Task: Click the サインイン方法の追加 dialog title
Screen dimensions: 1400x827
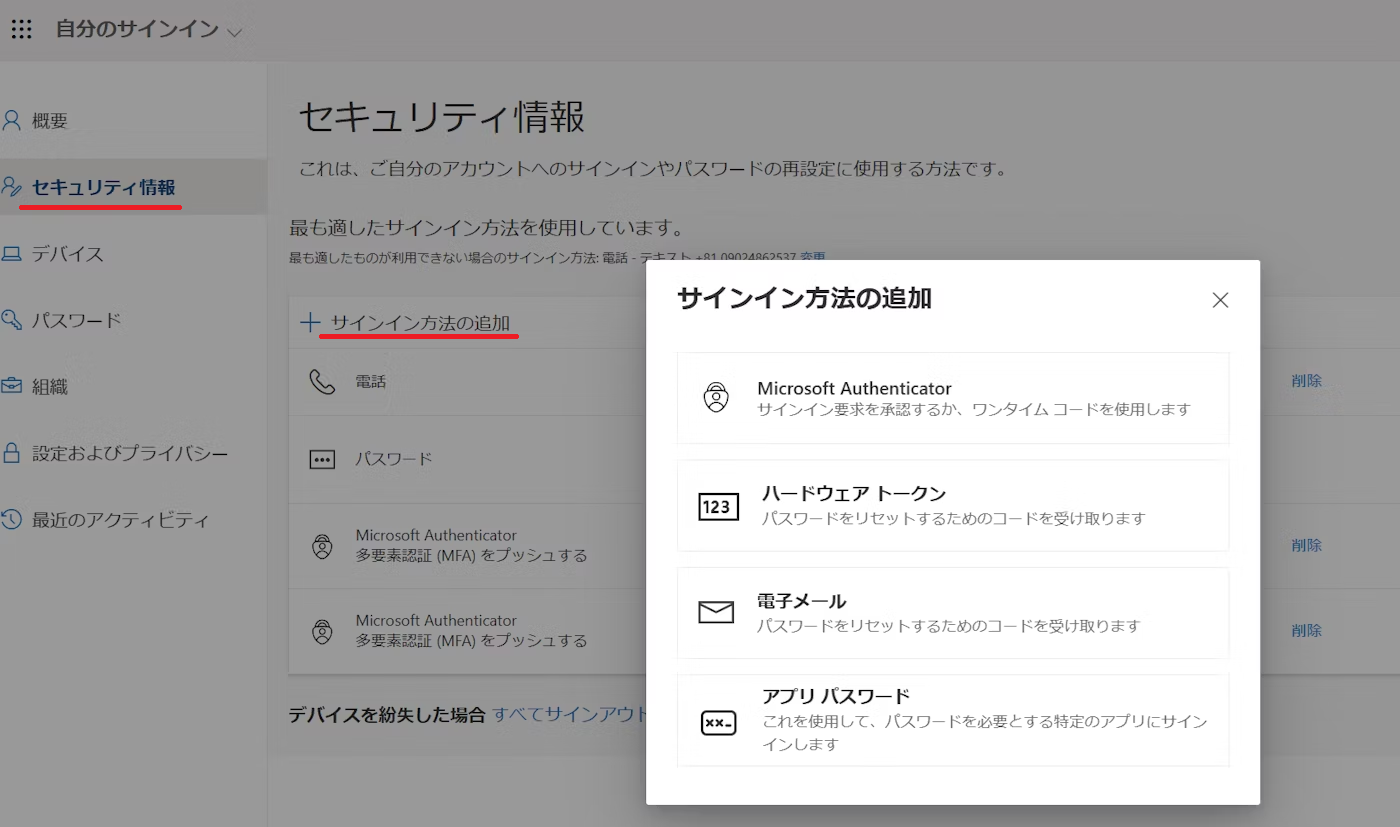Action: pos(804,298)
